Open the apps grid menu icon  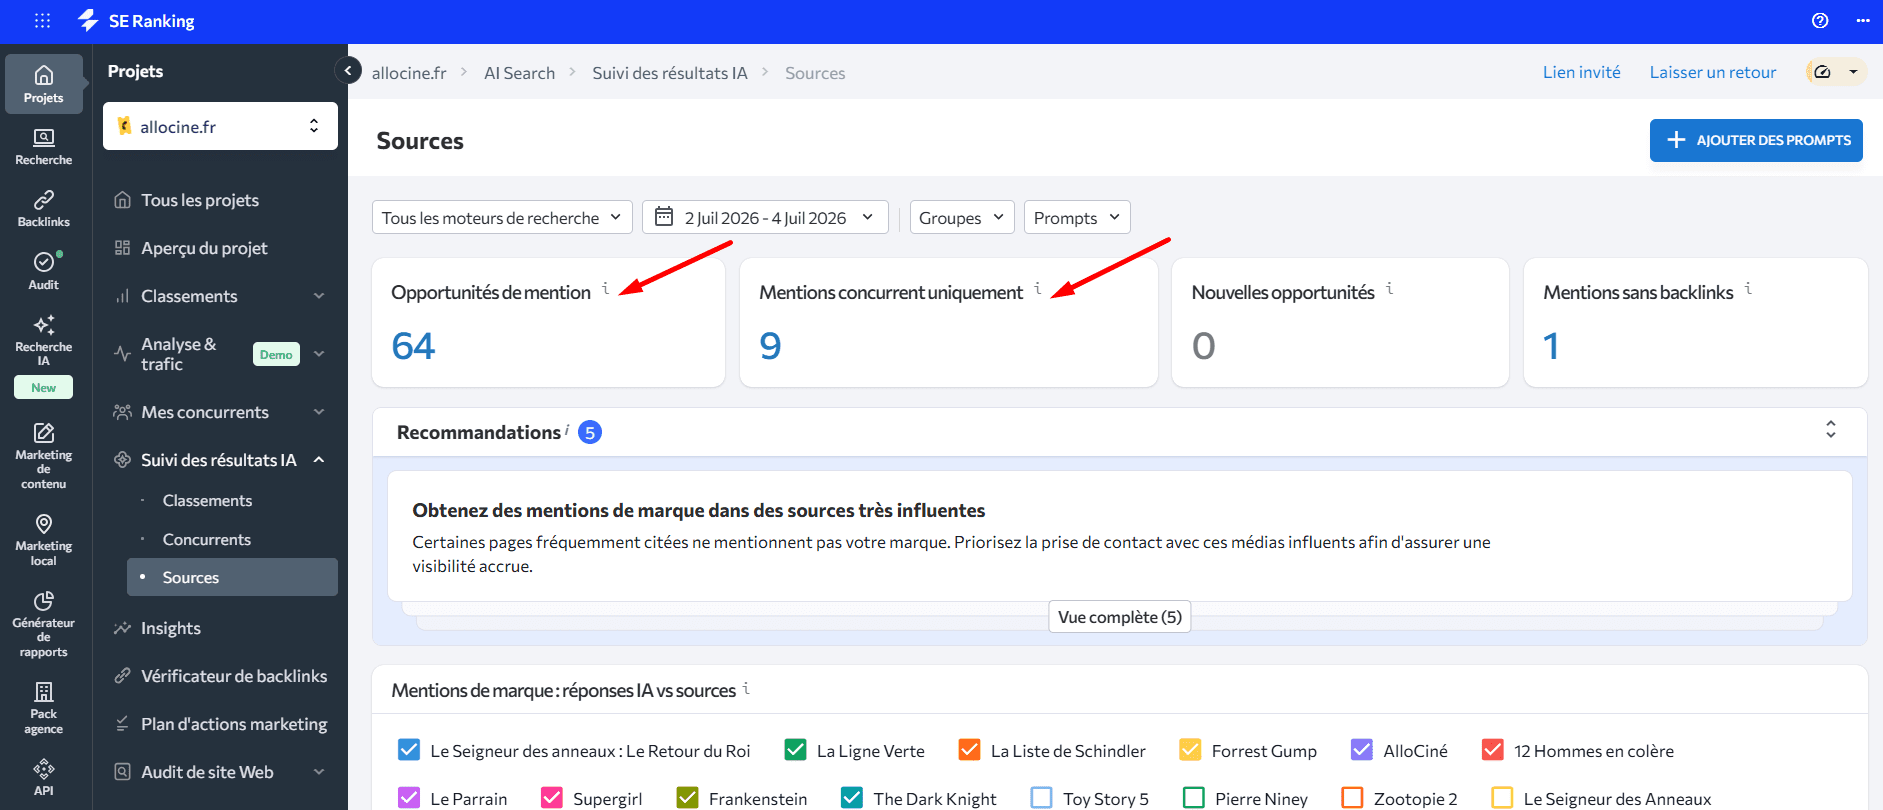42,21
